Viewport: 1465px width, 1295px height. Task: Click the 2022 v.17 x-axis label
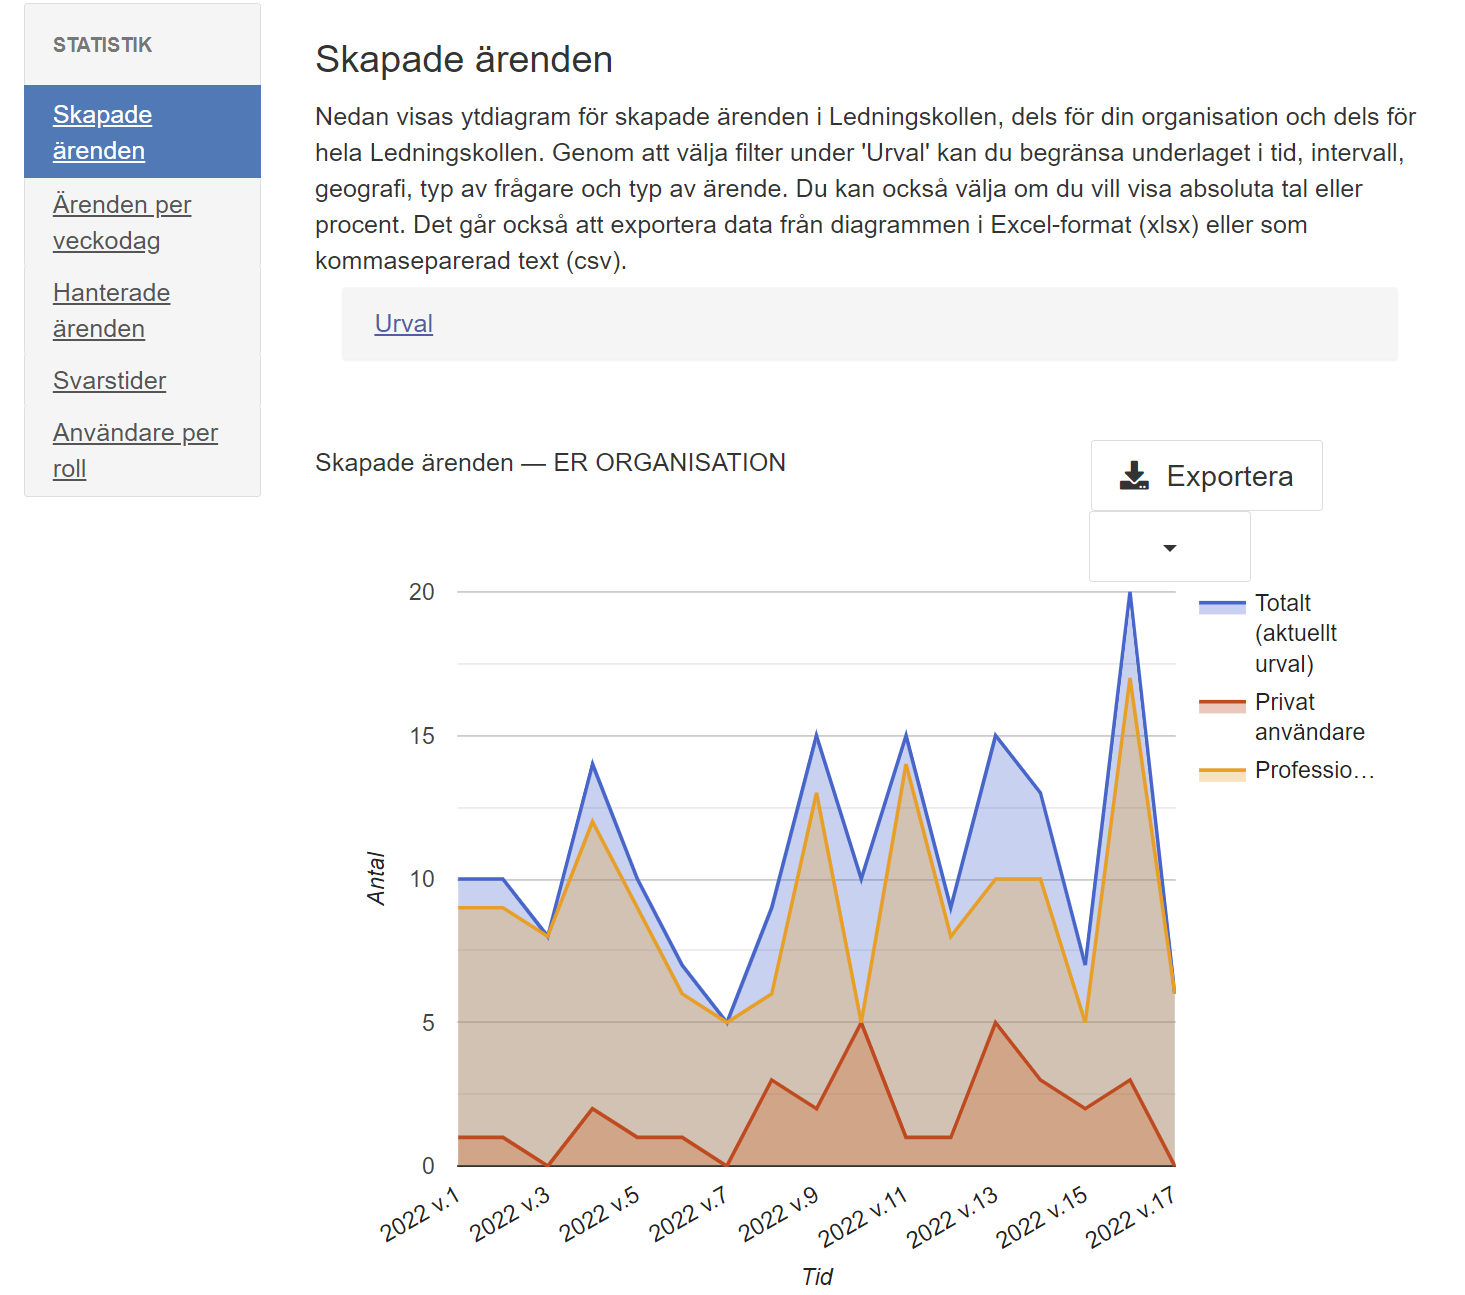click(1131, 1216)
